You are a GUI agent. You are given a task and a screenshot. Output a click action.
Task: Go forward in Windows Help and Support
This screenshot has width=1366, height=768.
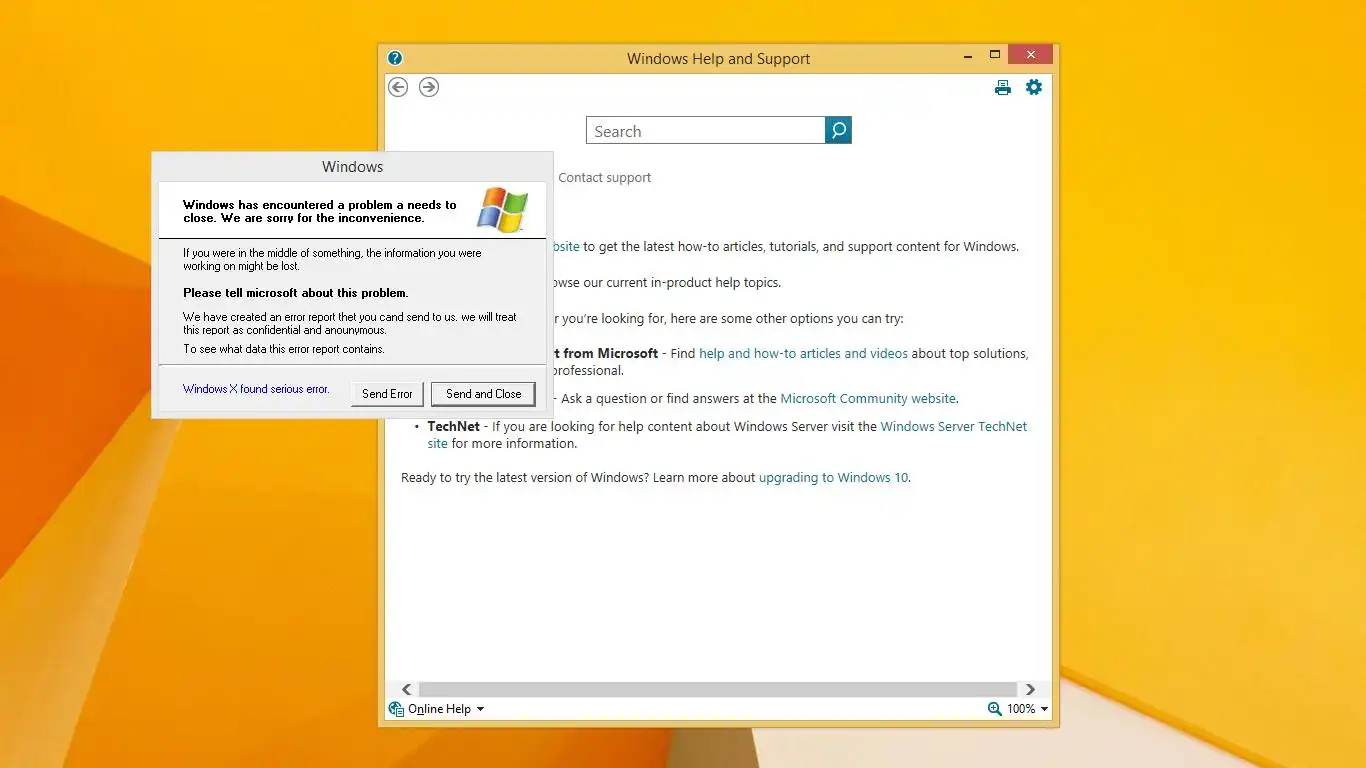point(429,87)
